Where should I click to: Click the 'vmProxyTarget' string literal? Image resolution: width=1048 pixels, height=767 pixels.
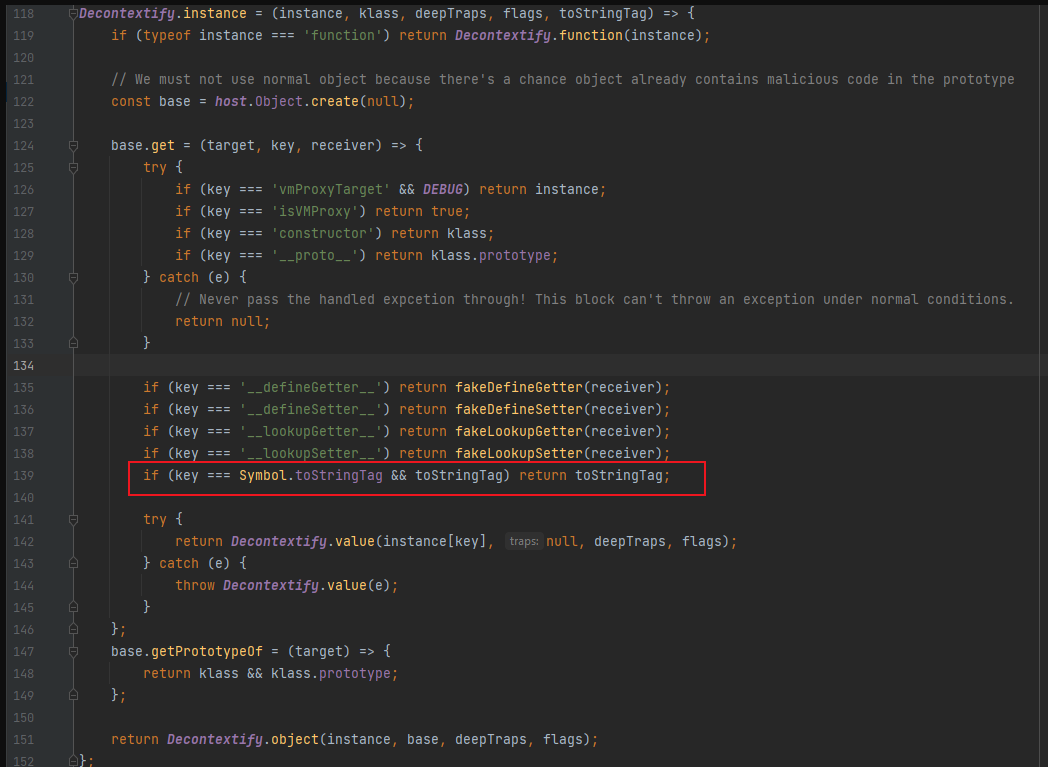click(x=331, y=190)
